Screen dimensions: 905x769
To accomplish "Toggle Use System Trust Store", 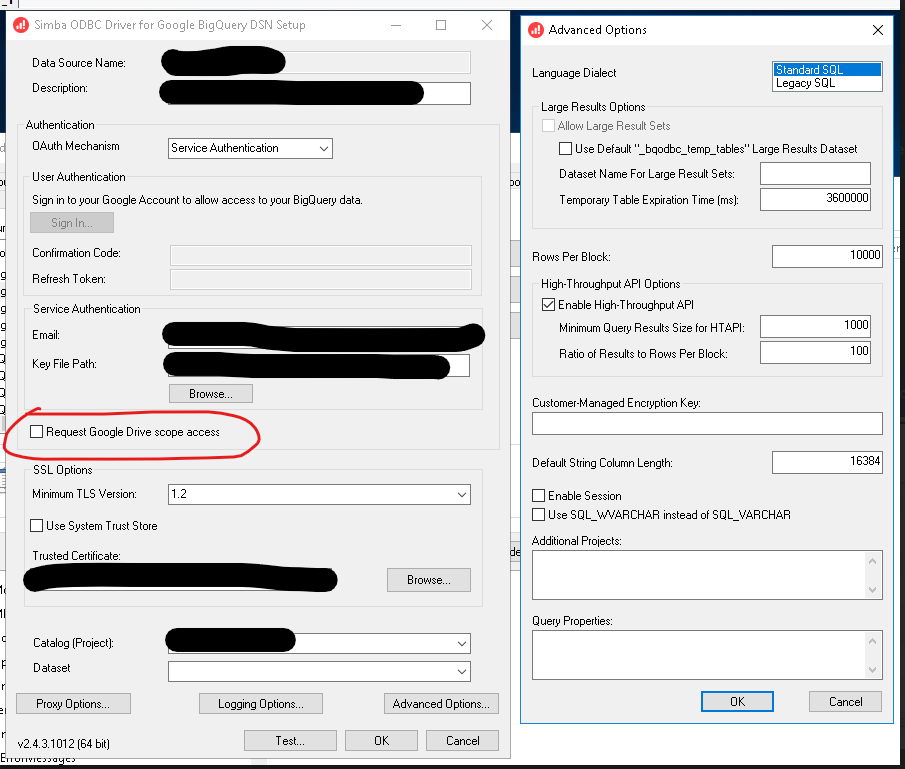I will [x=34, y=527].
